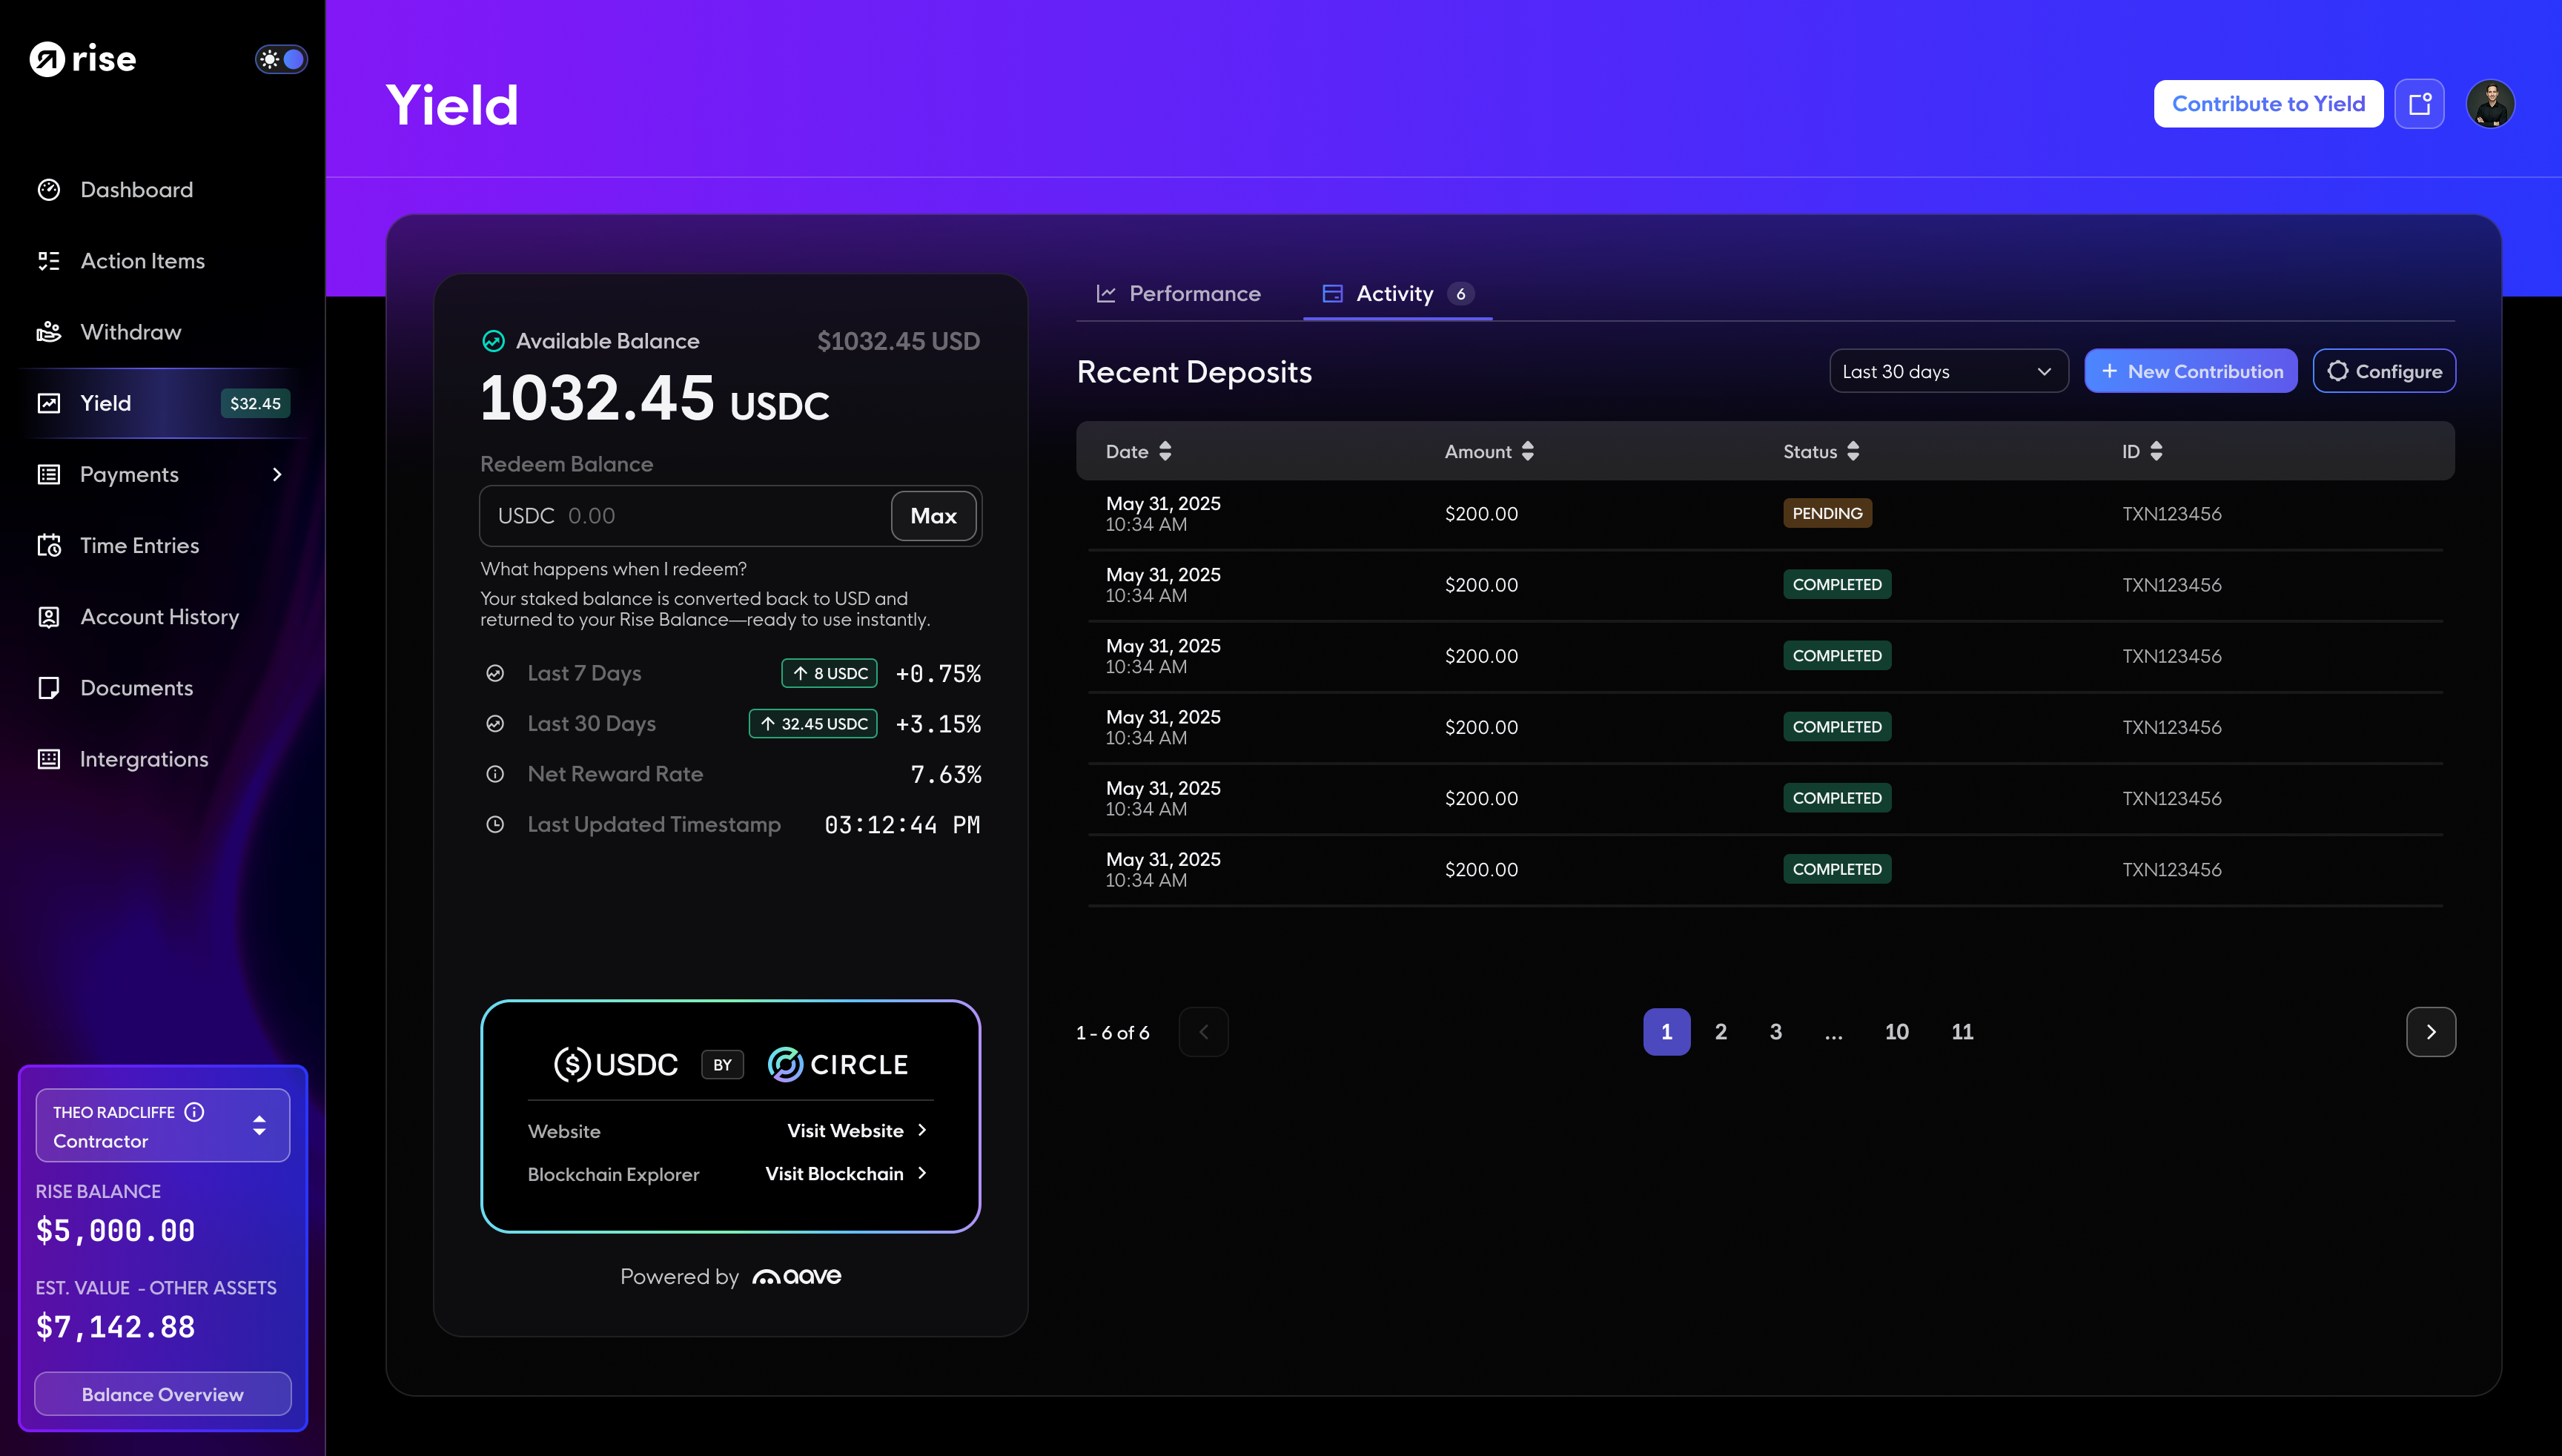2562x1456 pixels.
Task: Open the Withdraw page
Action: click(x=130, y=332)
